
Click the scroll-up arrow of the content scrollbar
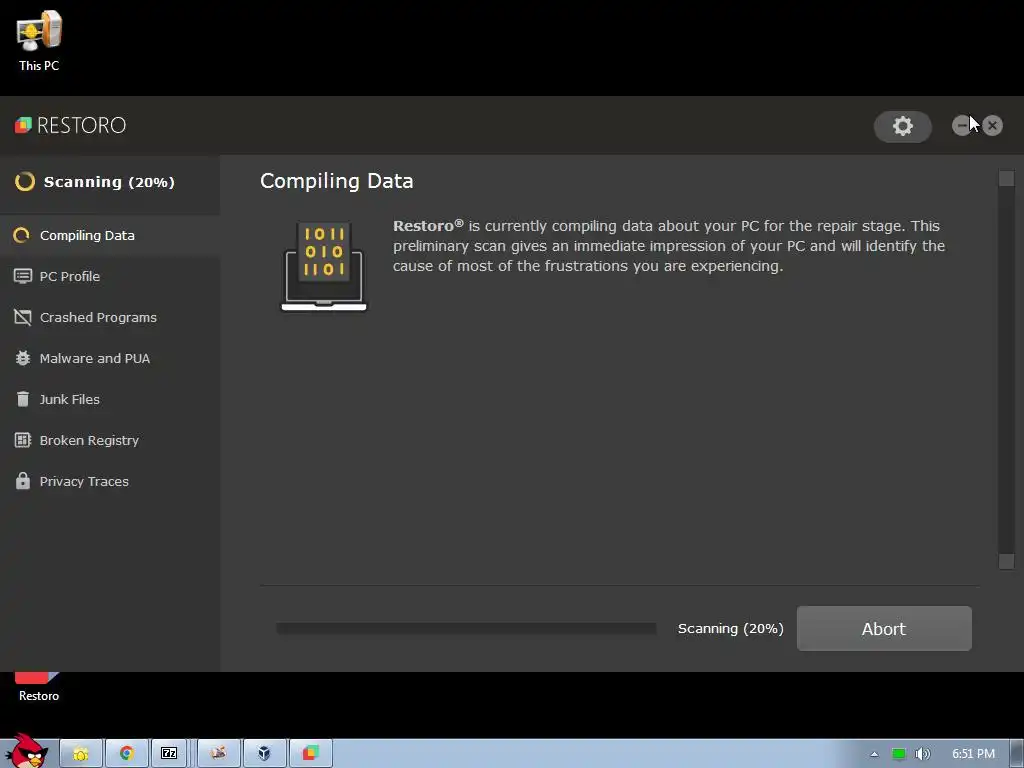pos(1006,178)
